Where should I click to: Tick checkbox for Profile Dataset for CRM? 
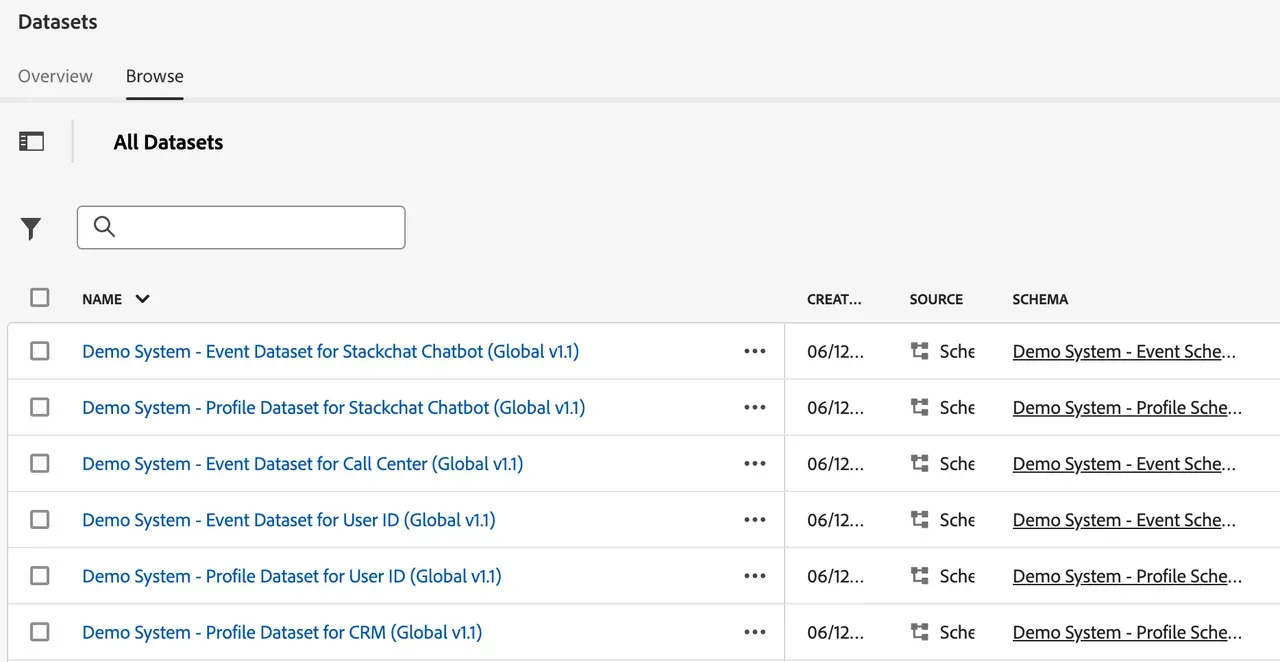40,631
